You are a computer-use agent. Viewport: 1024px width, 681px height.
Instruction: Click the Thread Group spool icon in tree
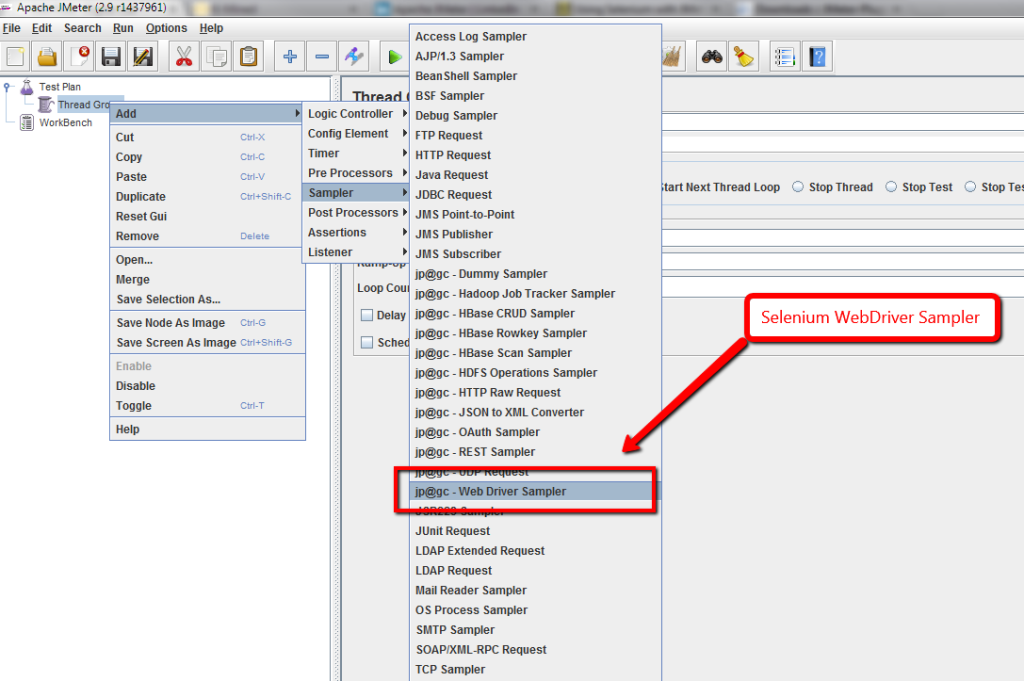46,104
